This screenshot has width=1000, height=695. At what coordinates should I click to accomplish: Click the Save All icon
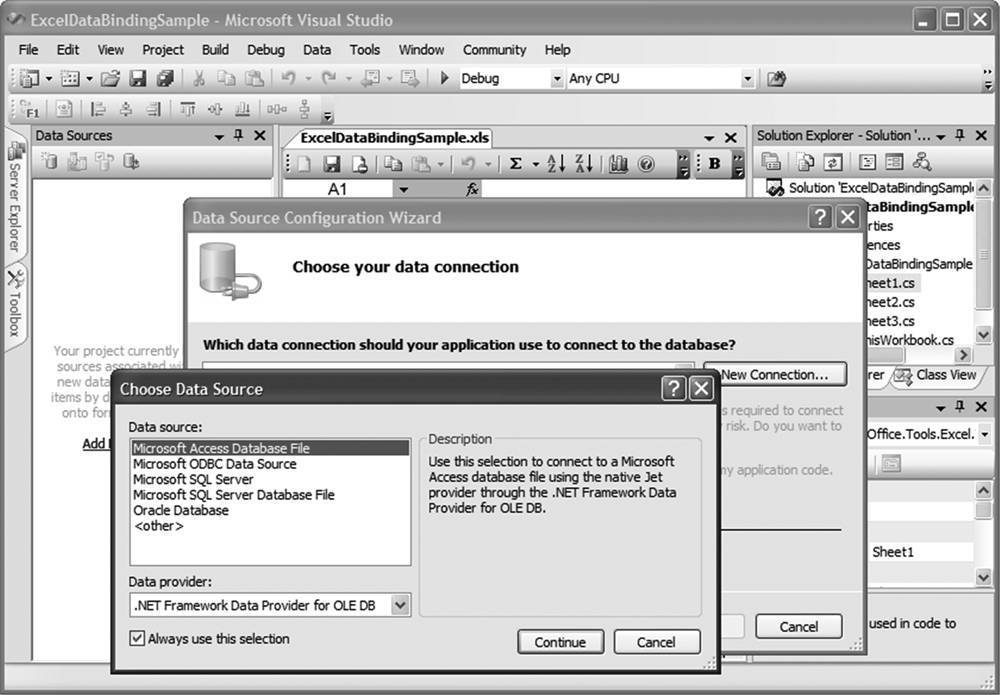pyautogui.click(x=165, y=78)
